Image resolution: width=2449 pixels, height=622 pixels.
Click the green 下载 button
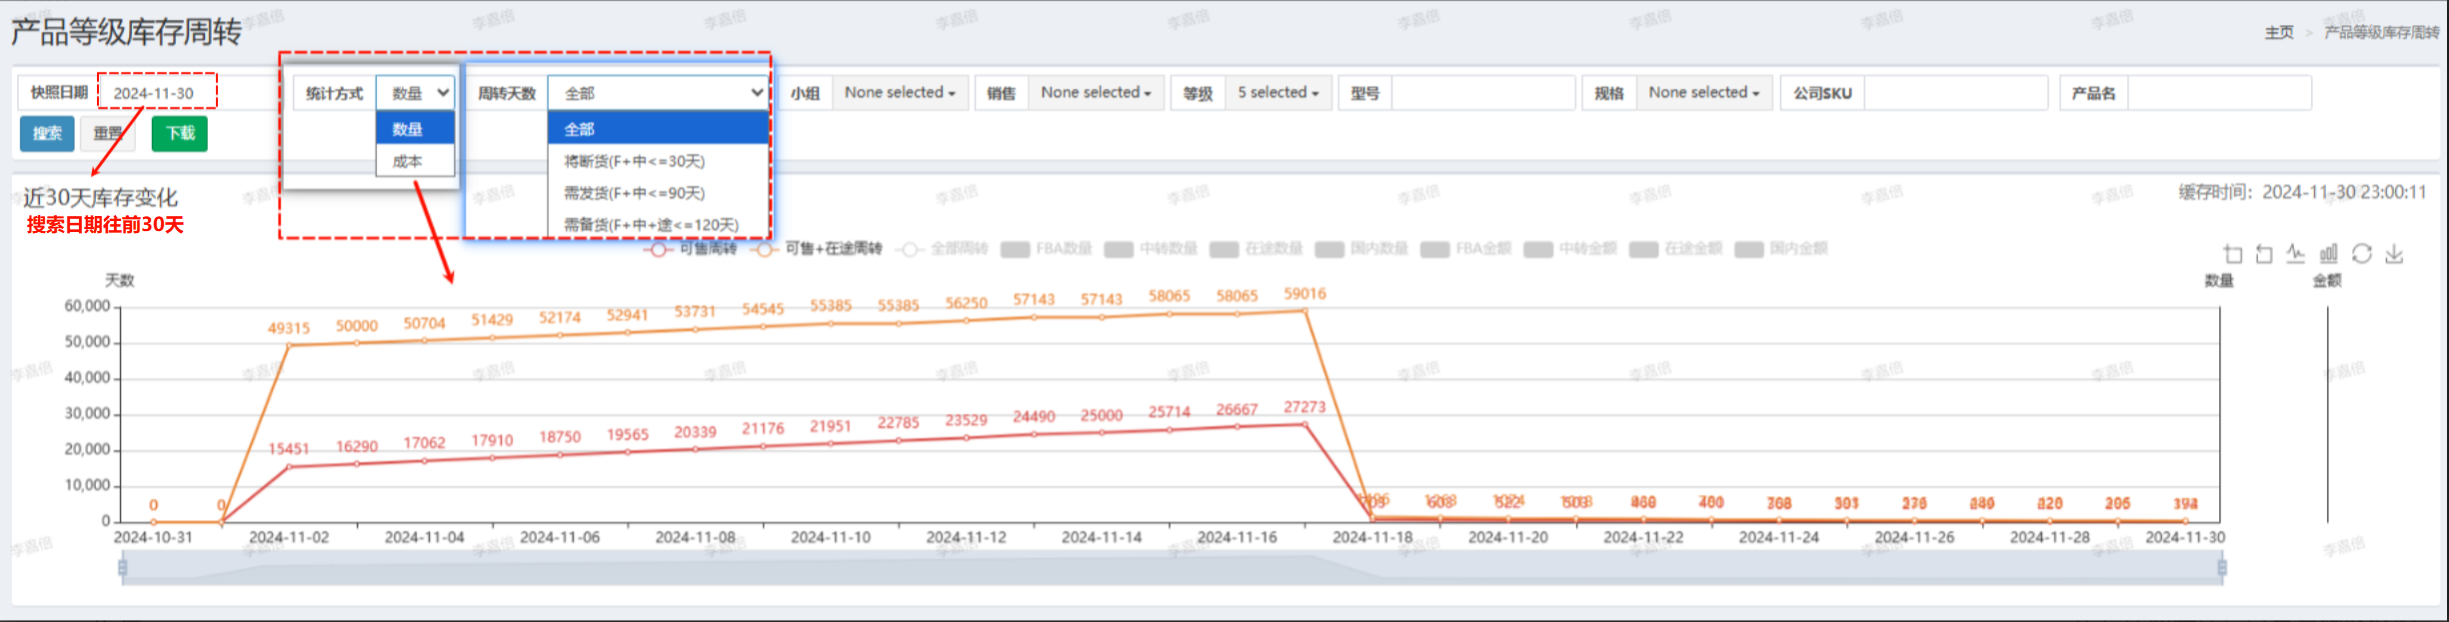click(x=180, y=133)
